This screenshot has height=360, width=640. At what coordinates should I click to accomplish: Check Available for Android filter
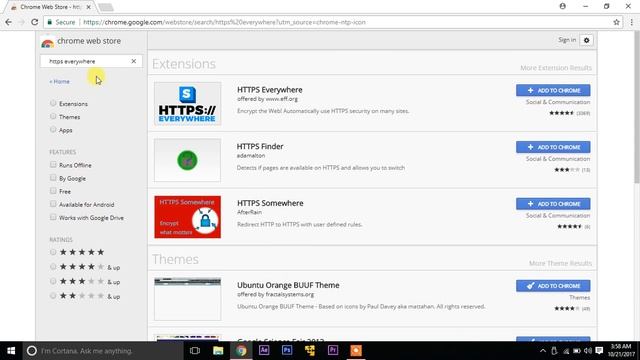tap(53, 204)
